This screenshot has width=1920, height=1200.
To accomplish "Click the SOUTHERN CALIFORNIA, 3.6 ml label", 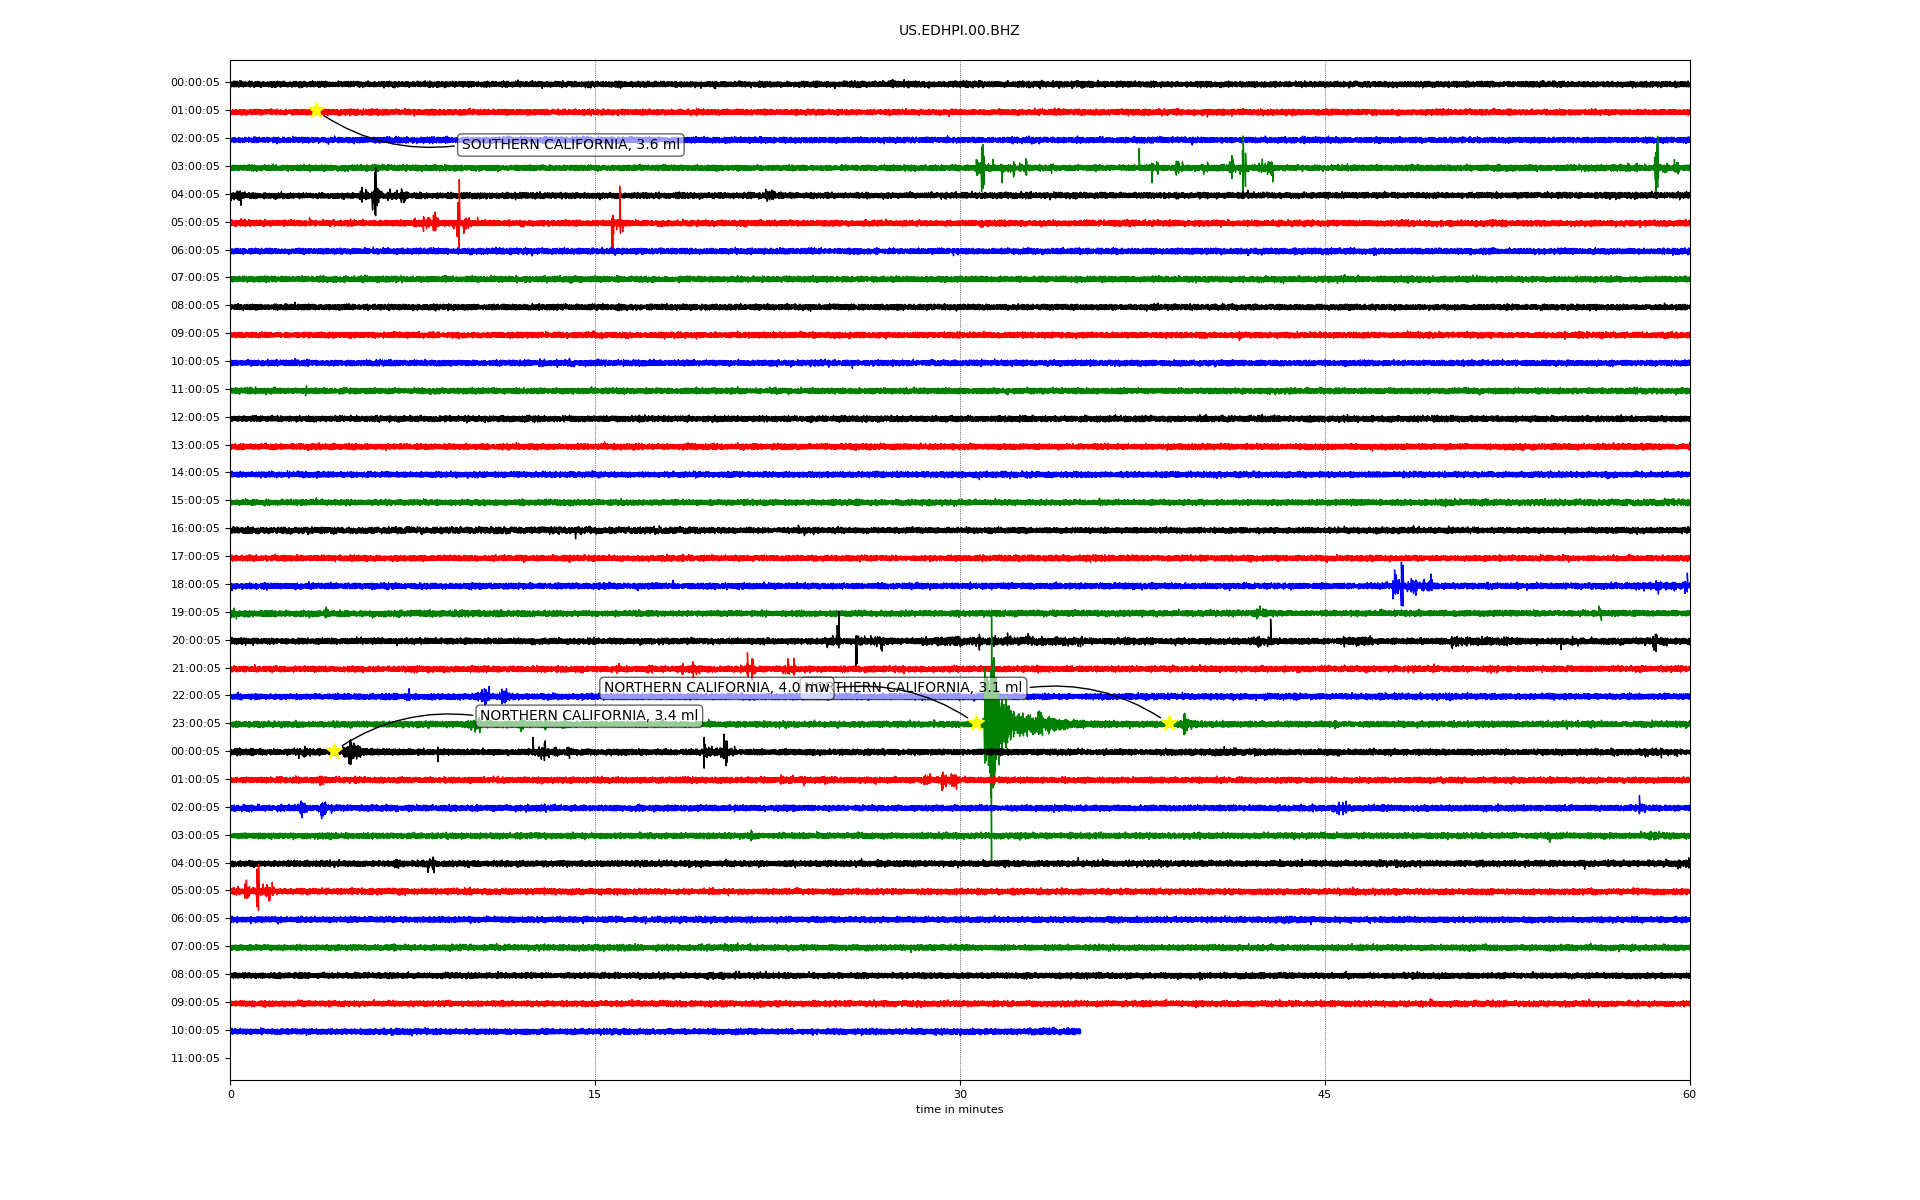I will [570, 145].
